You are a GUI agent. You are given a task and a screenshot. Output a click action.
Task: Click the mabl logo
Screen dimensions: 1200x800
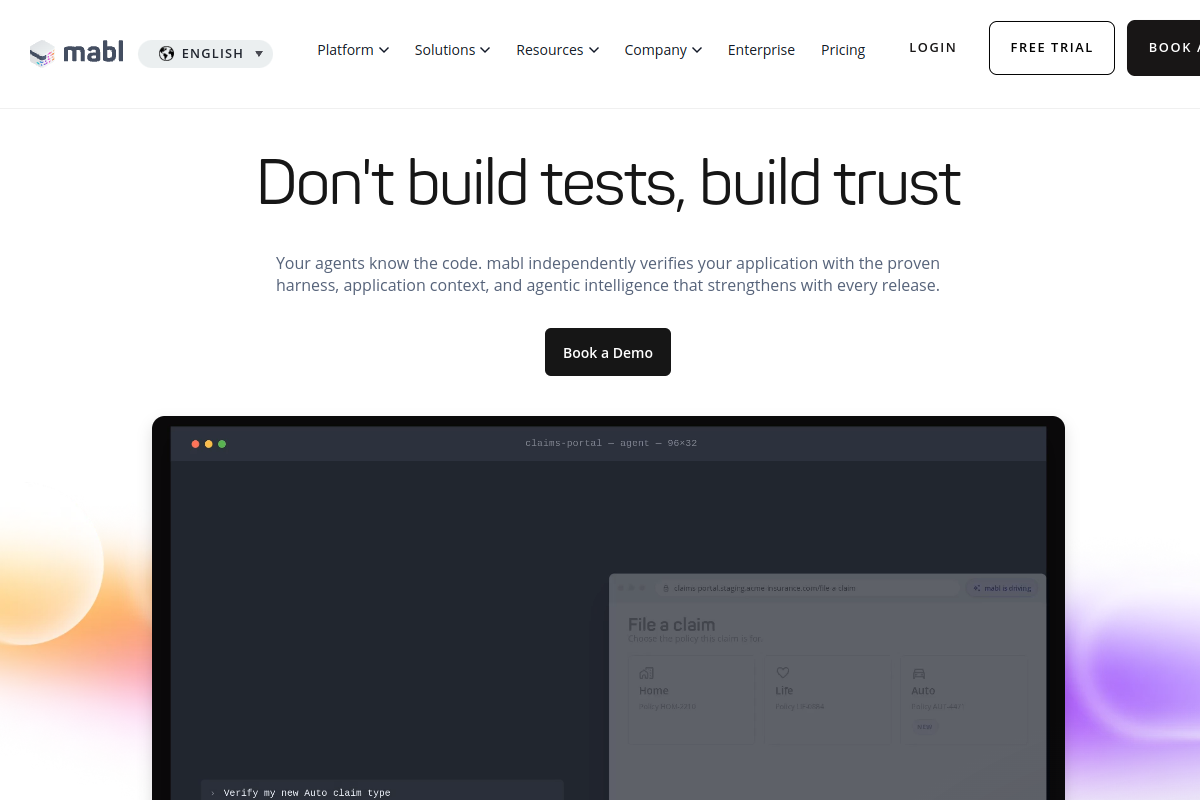pyautogui.click(x=77, y=53)
